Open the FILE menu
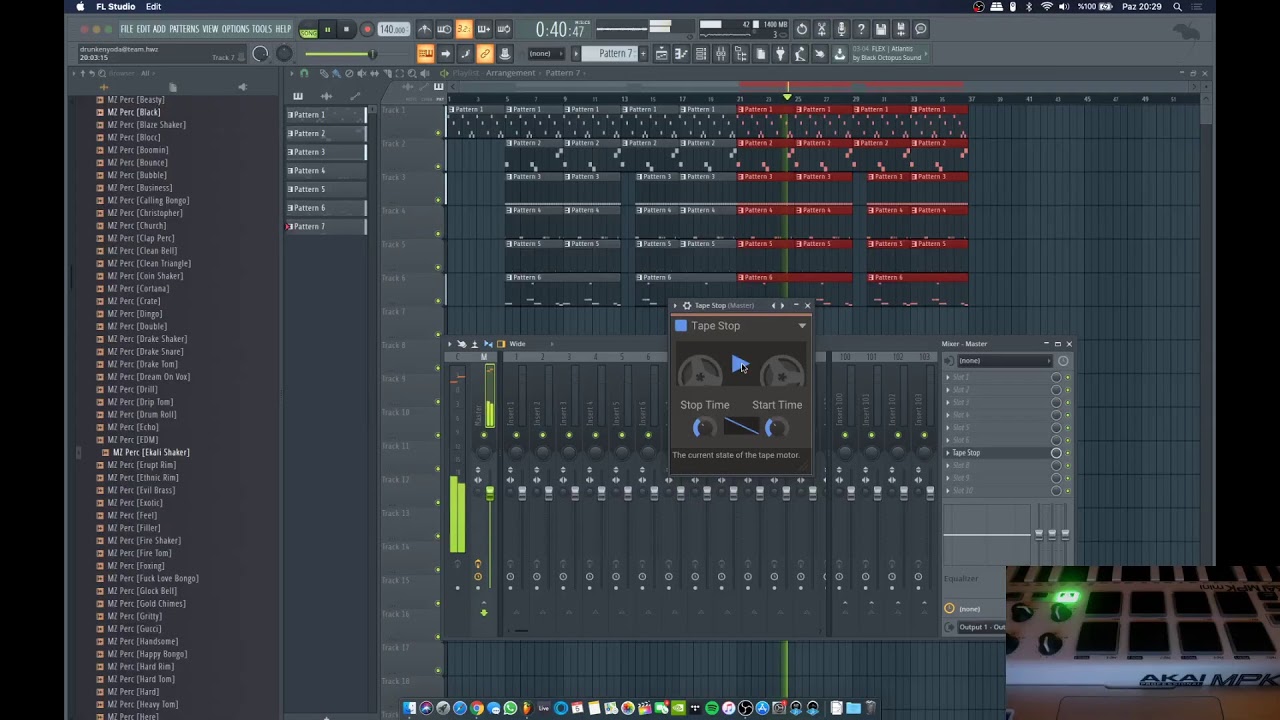This screenshot has height=720, width=1280. [x=127, y=30]
